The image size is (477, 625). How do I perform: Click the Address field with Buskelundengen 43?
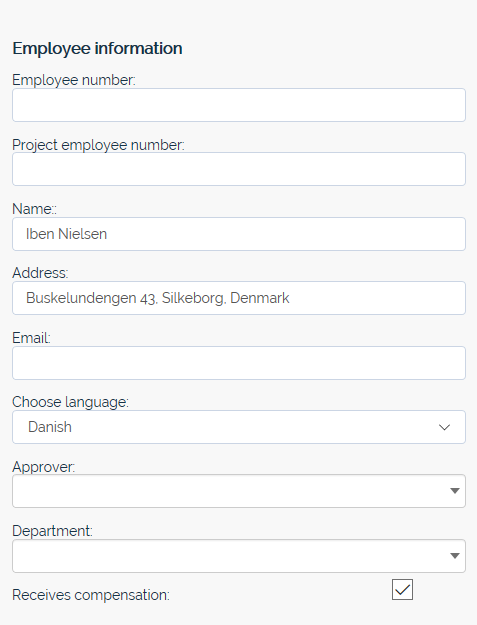point(239,298)
